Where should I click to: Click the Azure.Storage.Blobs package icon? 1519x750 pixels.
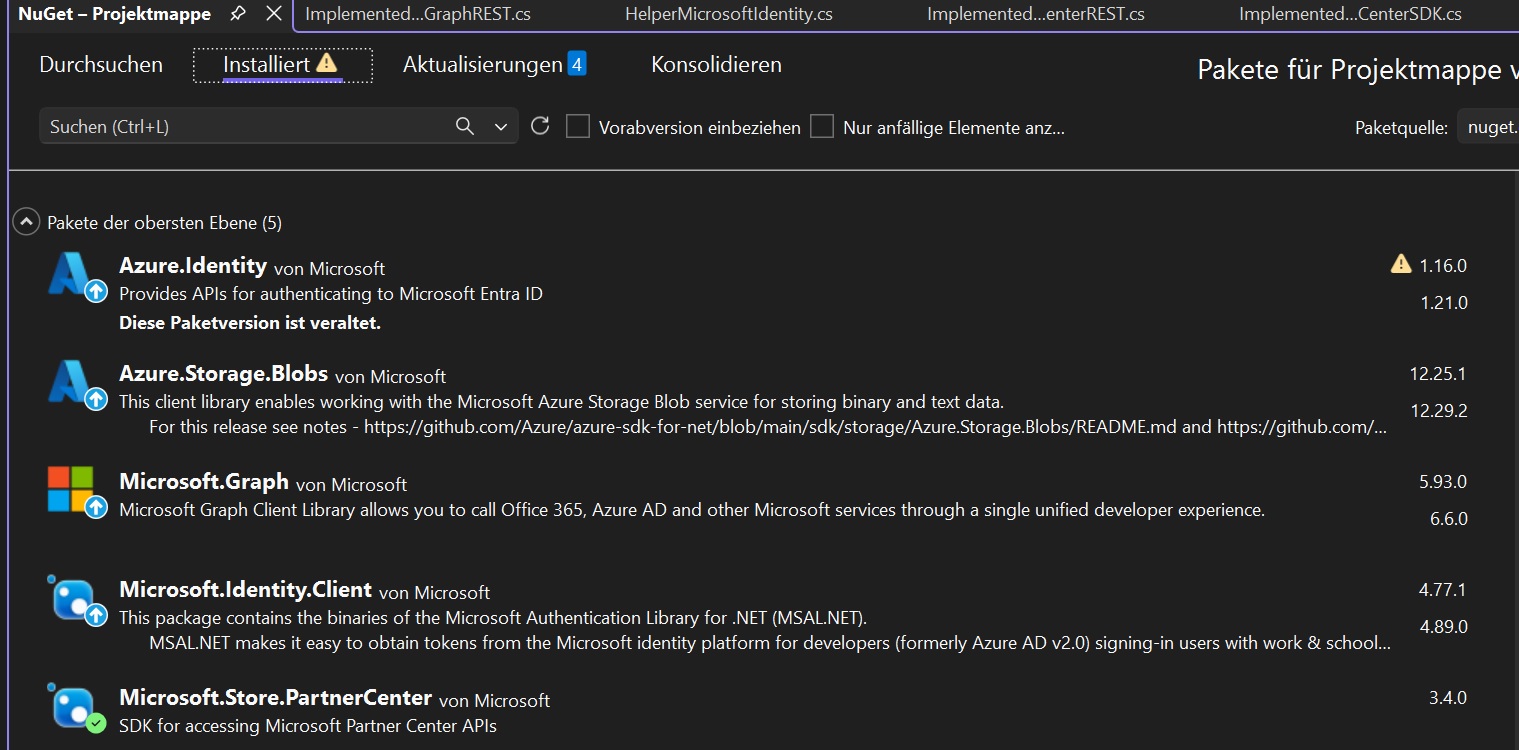tap(75, 384)
